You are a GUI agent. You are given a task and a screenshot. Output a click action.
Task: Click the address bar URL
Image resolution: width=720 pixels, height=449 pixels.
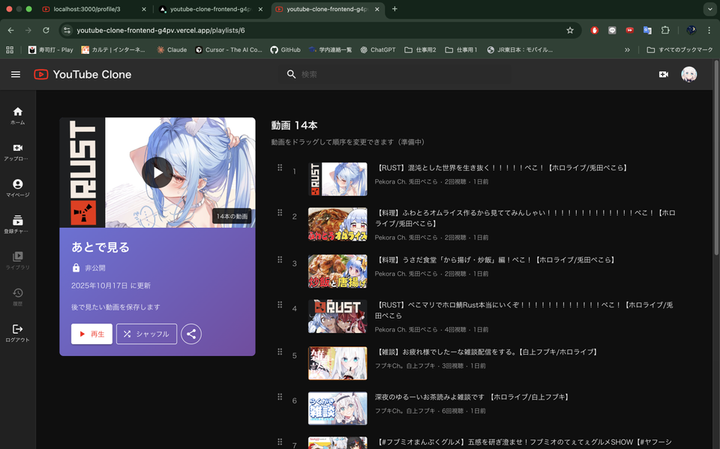coord(161,30)
